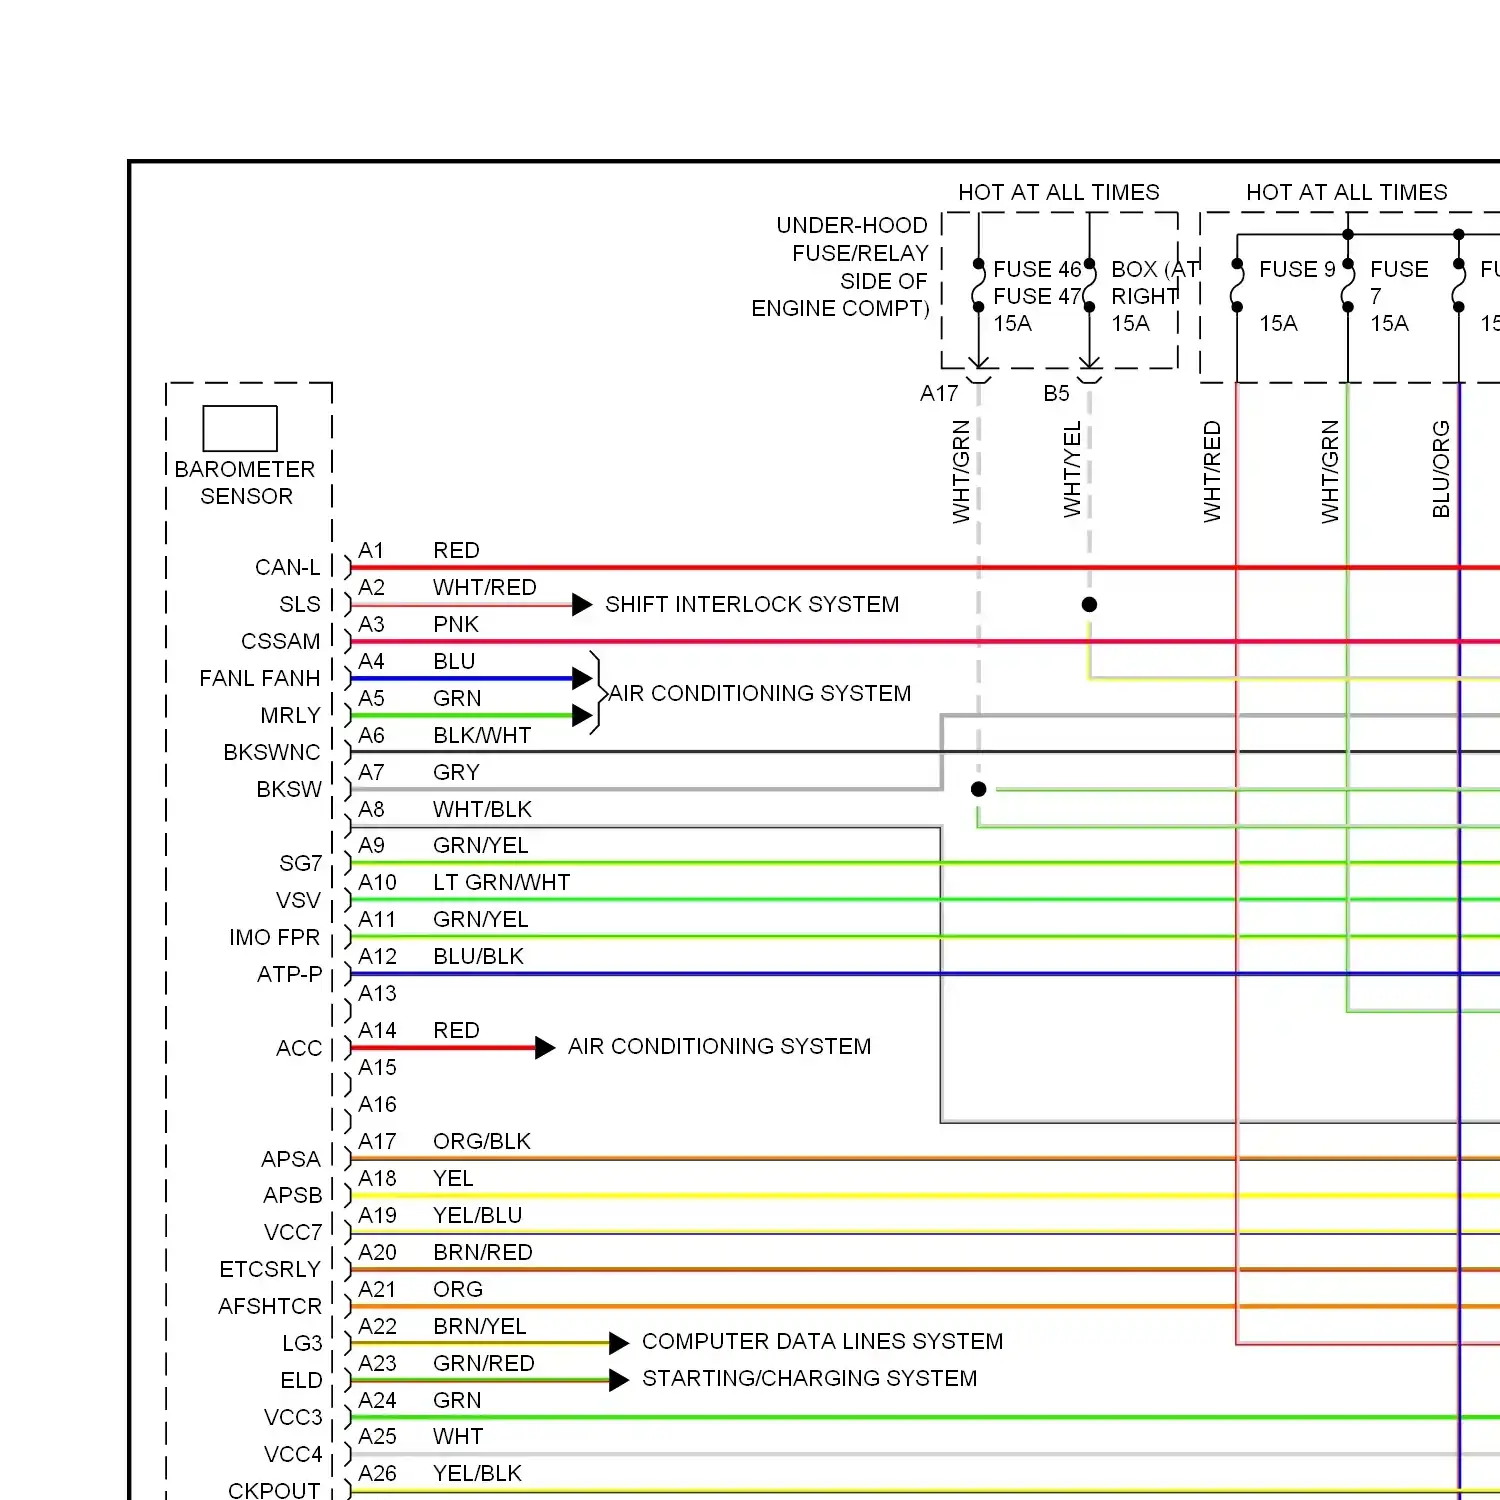Click the BAROMETER SENSOR label
Image resolution: width=1500 pixels, height=1500 pixels.
[x=245, y=483]
